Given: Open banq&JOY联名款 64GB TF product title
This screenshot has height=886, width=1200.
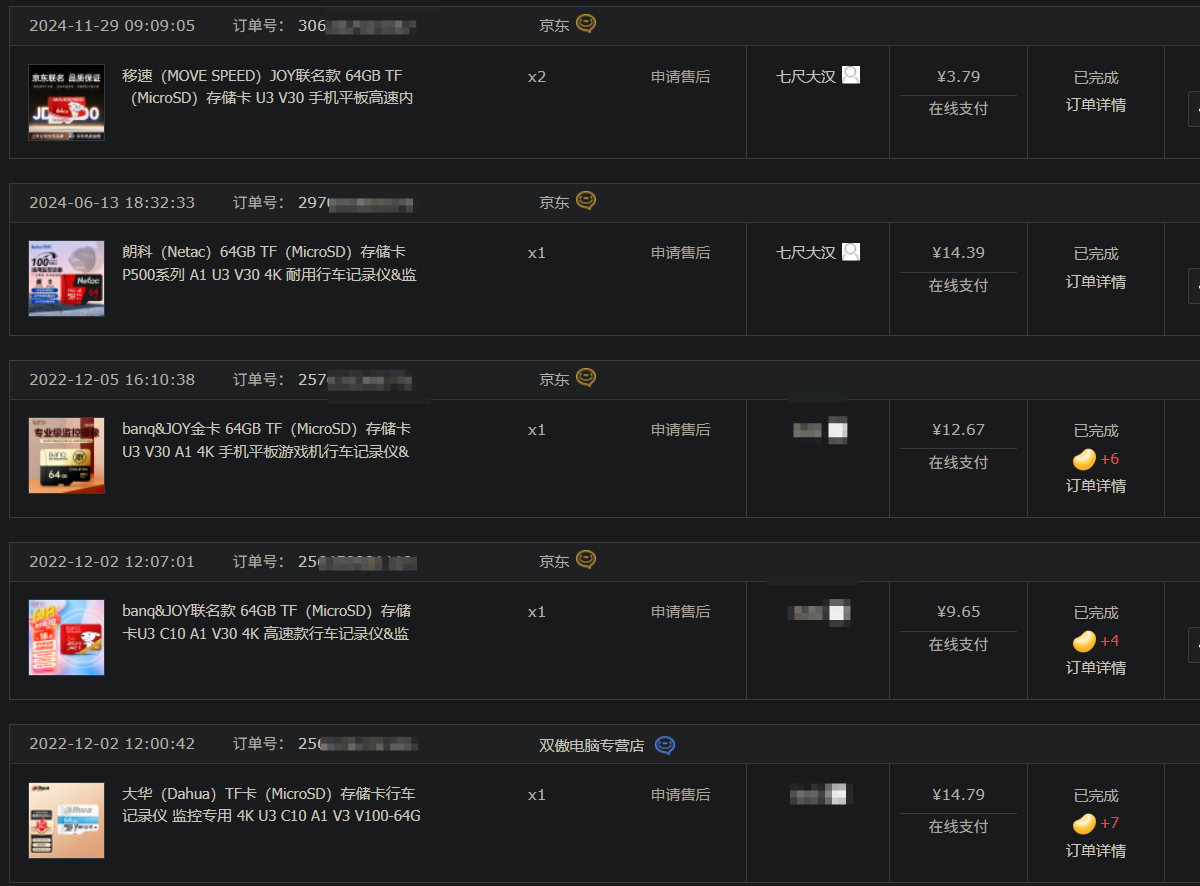Looking at the screenshot, I should 267,622.
